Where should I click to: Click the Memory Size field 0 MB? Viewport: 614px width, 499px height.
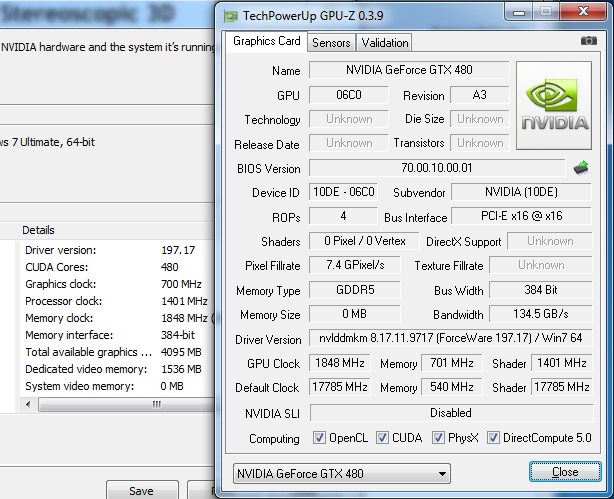point(355,314)
